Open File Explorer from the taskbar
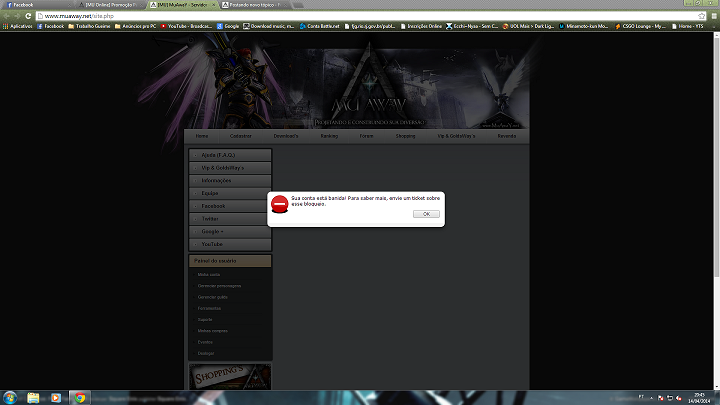Viewport: 720px width, 405px height. (56, 397)
